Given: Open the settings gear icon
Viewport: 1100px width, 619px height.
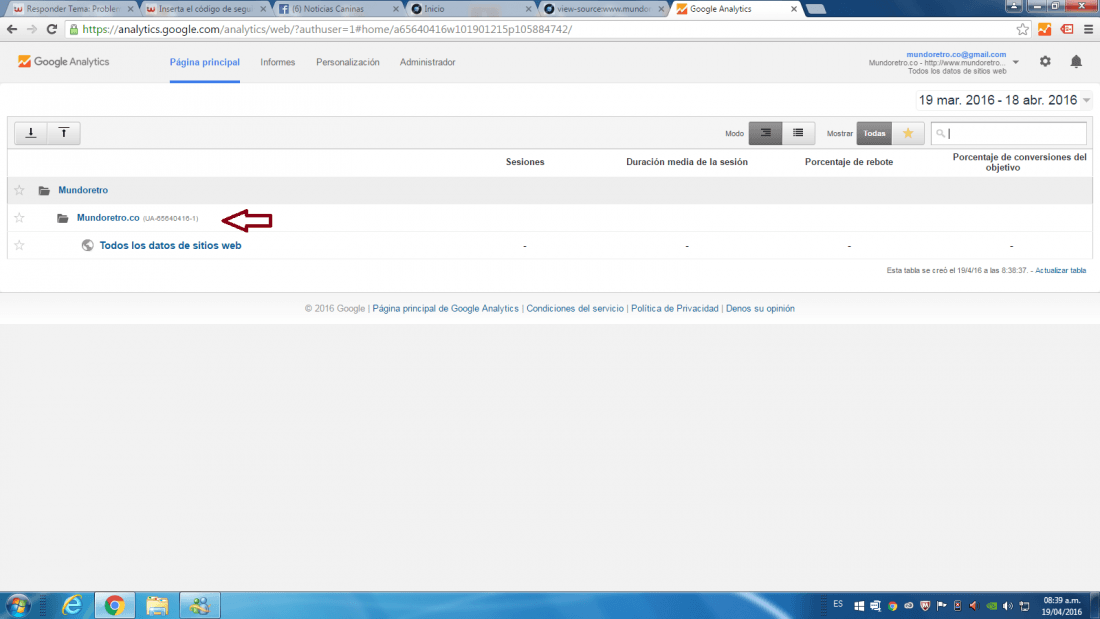Looking at the screenshot, I should pyautogui.click(x=1045, y=62).
